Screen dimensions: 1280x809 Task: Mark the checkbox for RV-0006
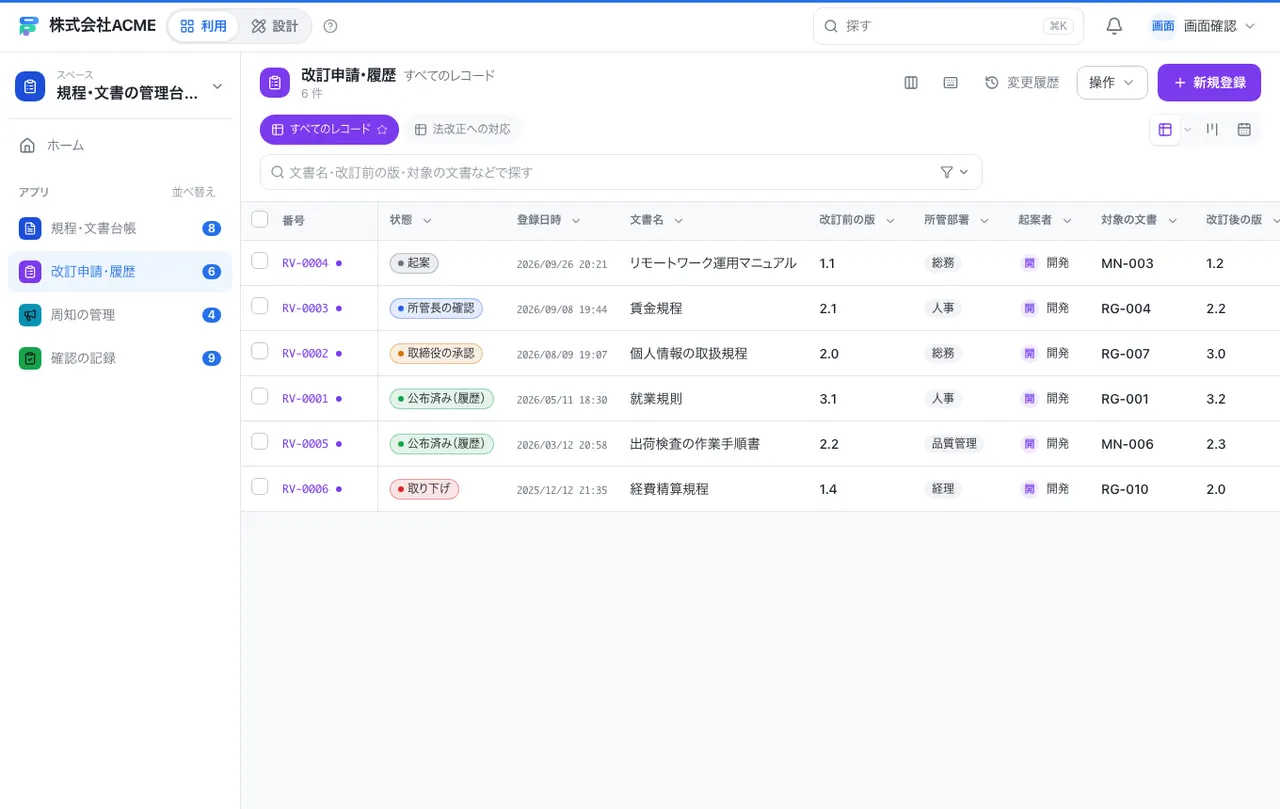(260, 487)
